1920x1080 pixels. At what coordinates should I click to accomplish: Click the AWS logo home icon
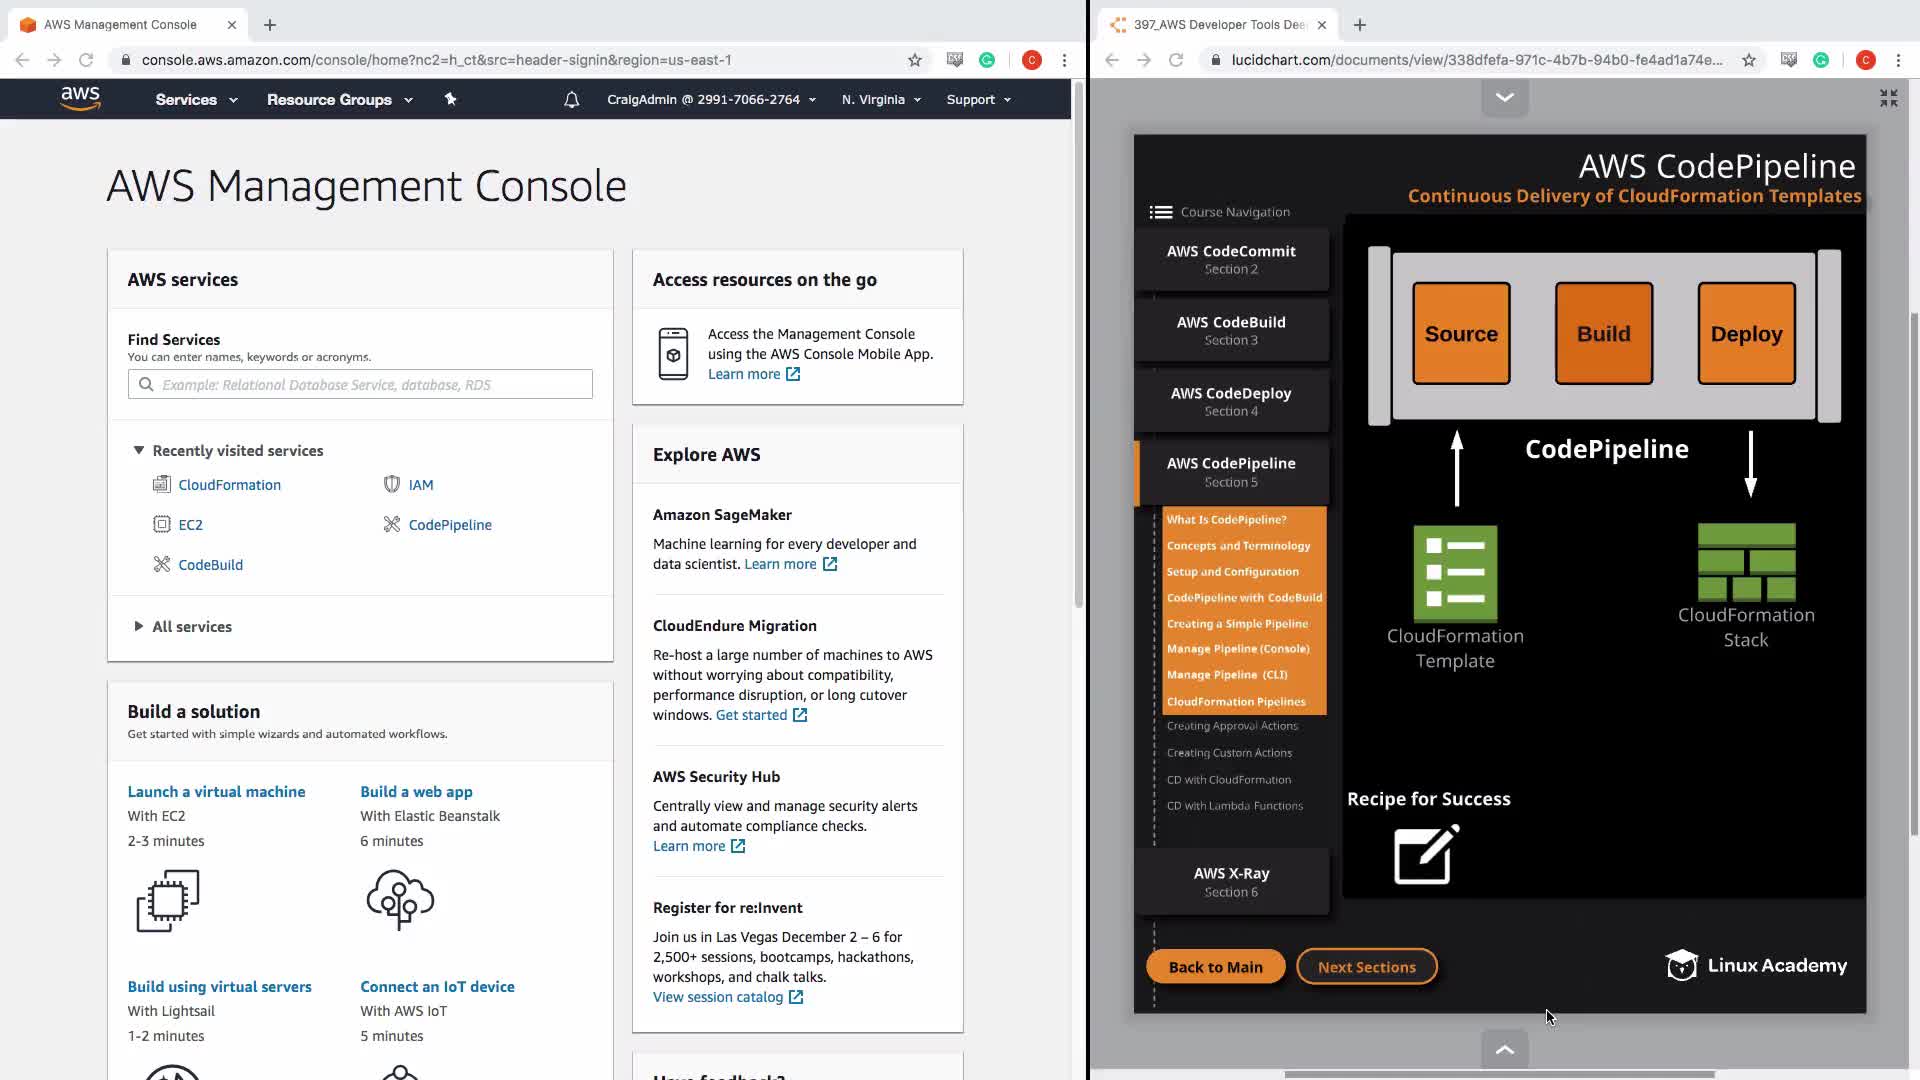point(80,98)
